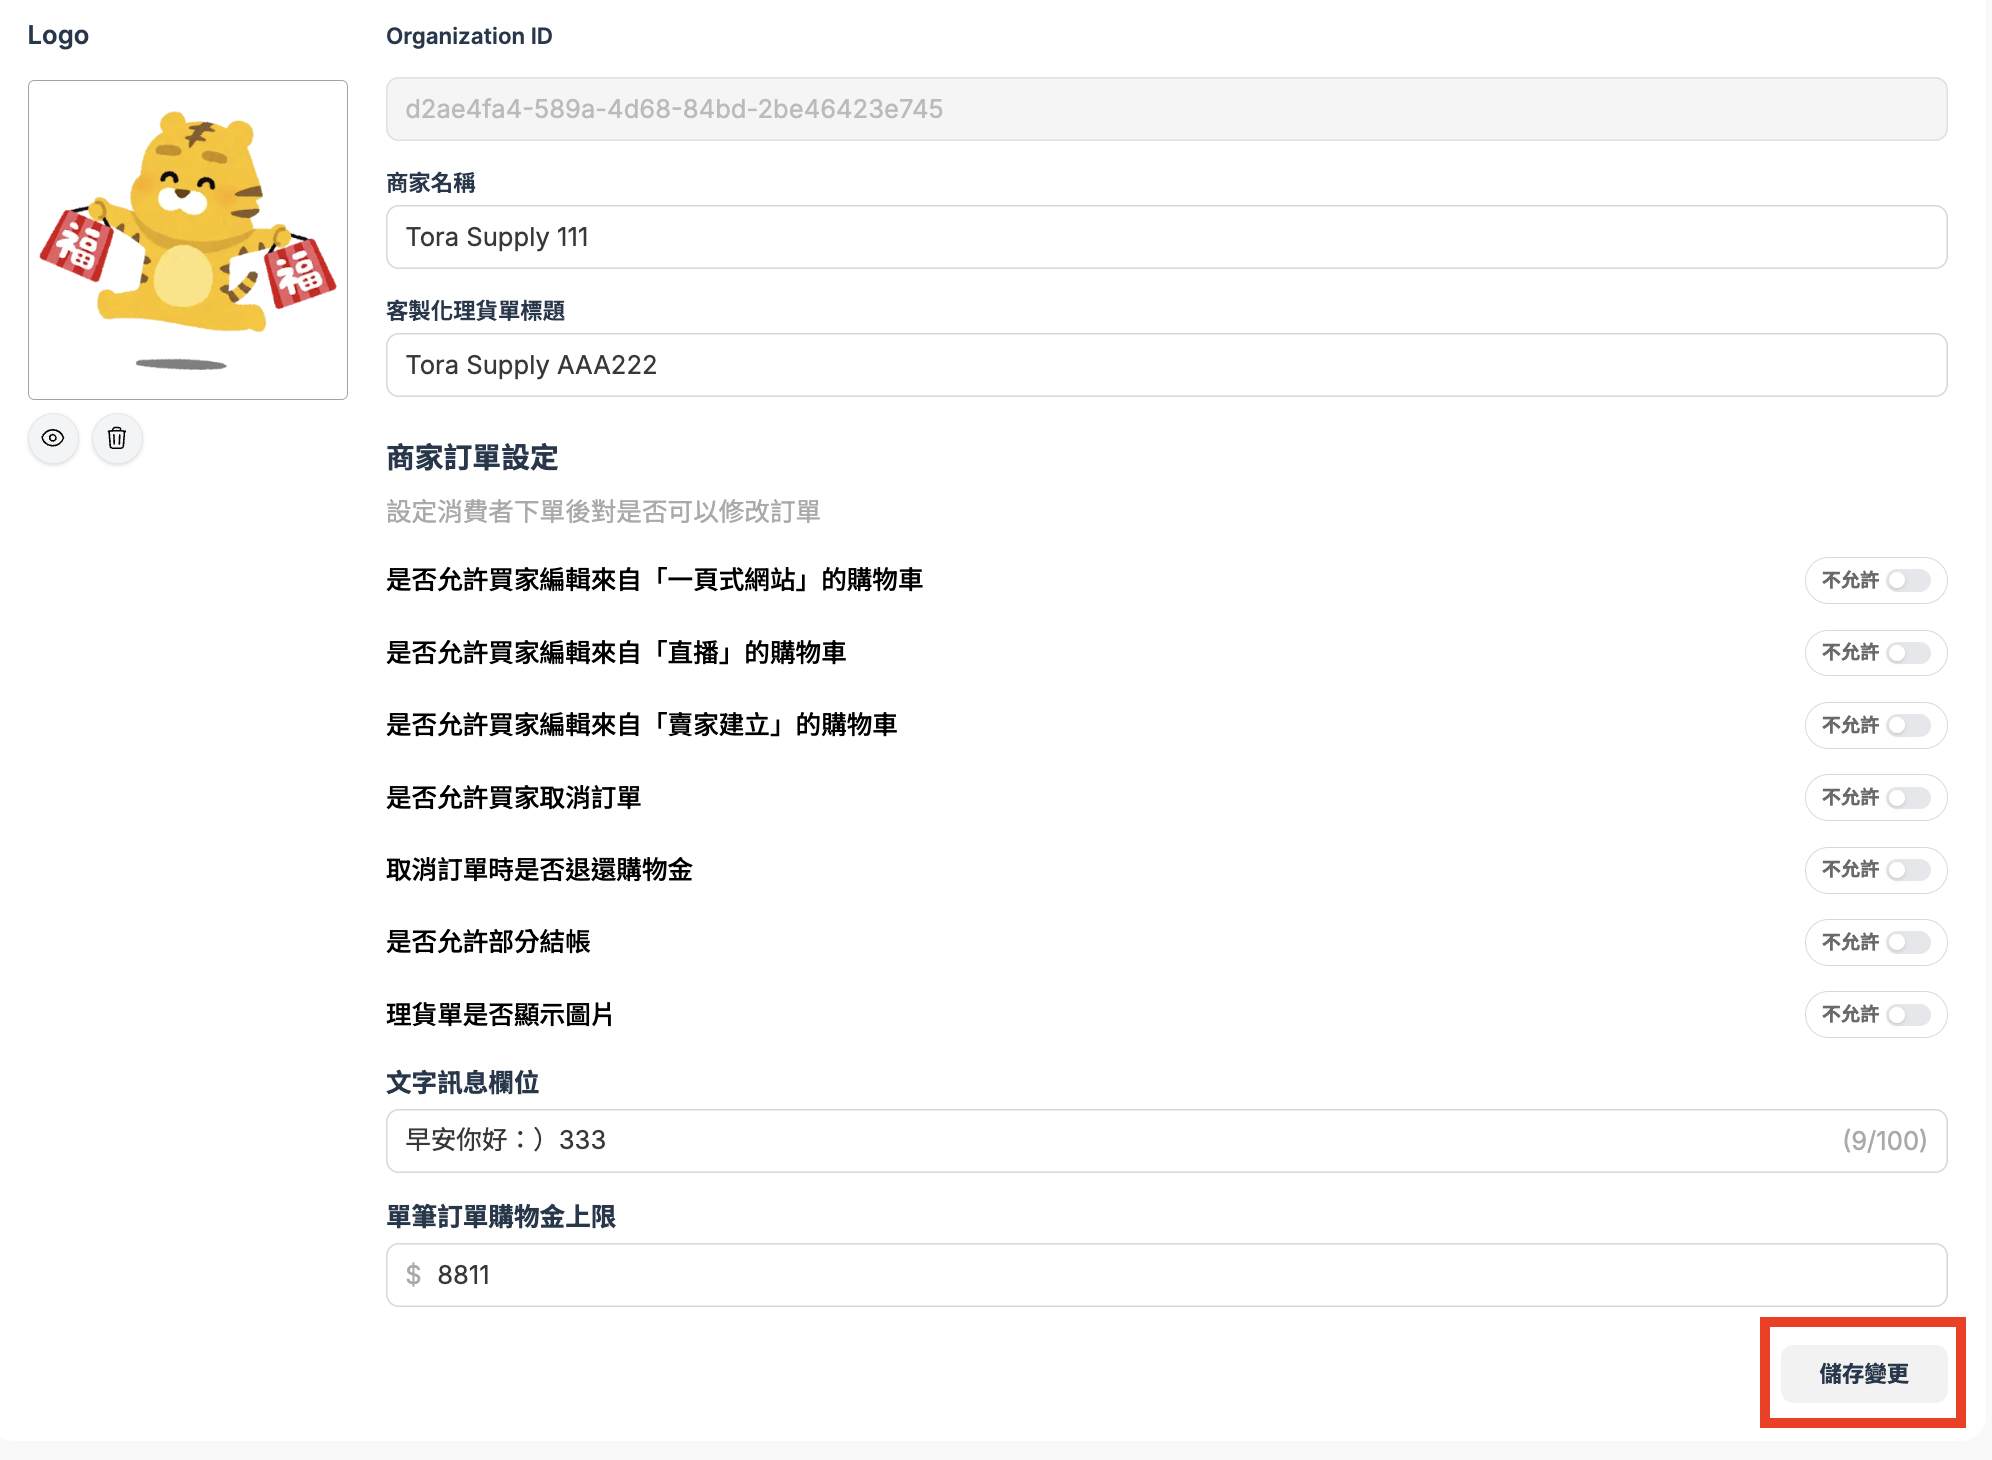Delete the logo using the trash icon
This screenshot has height=1460, width=1992.
pos(116,438)
